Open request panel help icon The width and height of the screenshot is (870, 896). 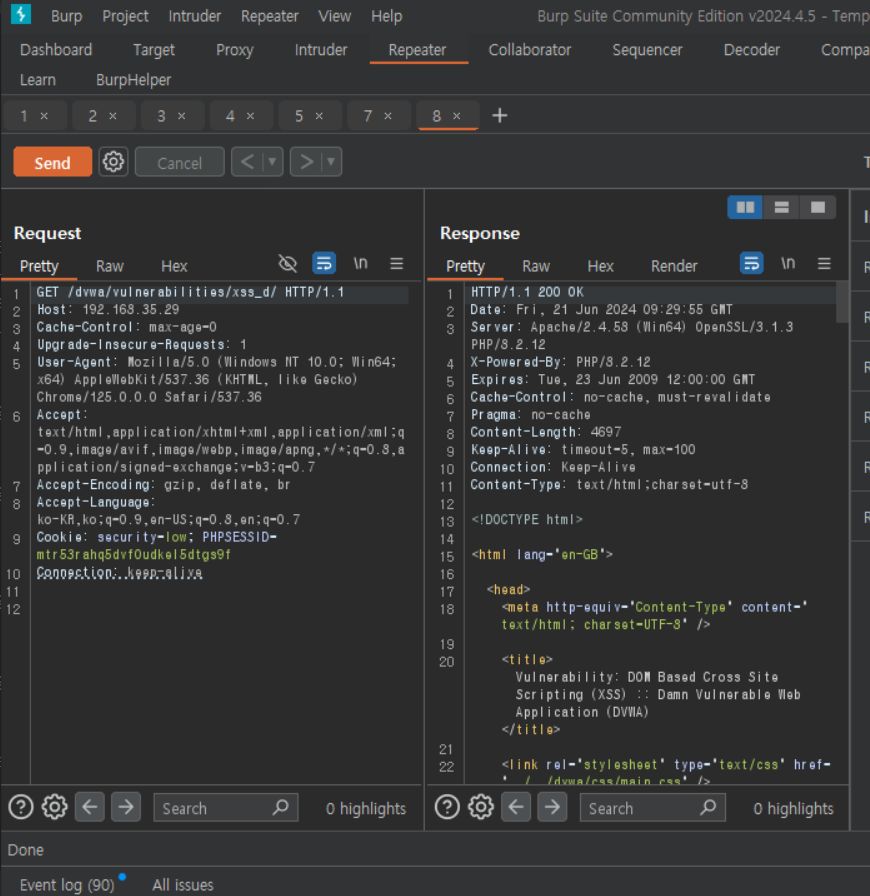pos(21,807)
